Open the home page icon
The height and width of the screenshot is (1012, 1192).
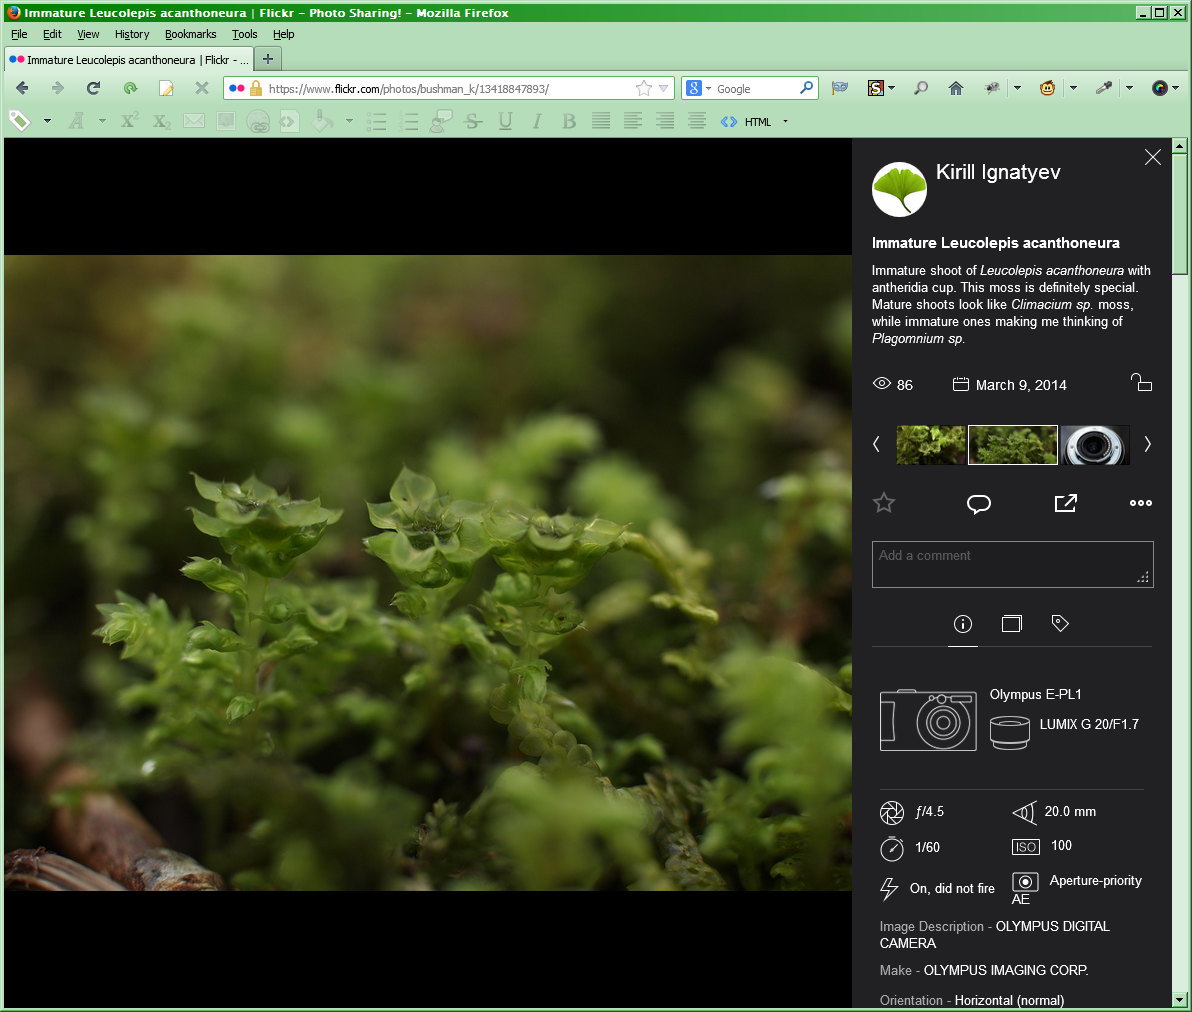tap(956, 88)
